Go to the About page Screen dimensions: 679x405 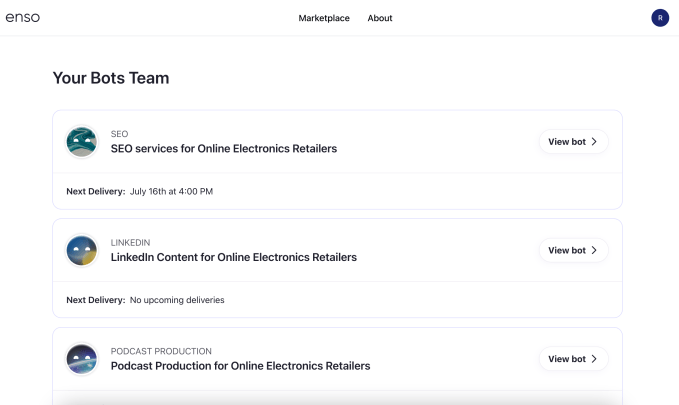pyautogui.click(x=380, y=18)
